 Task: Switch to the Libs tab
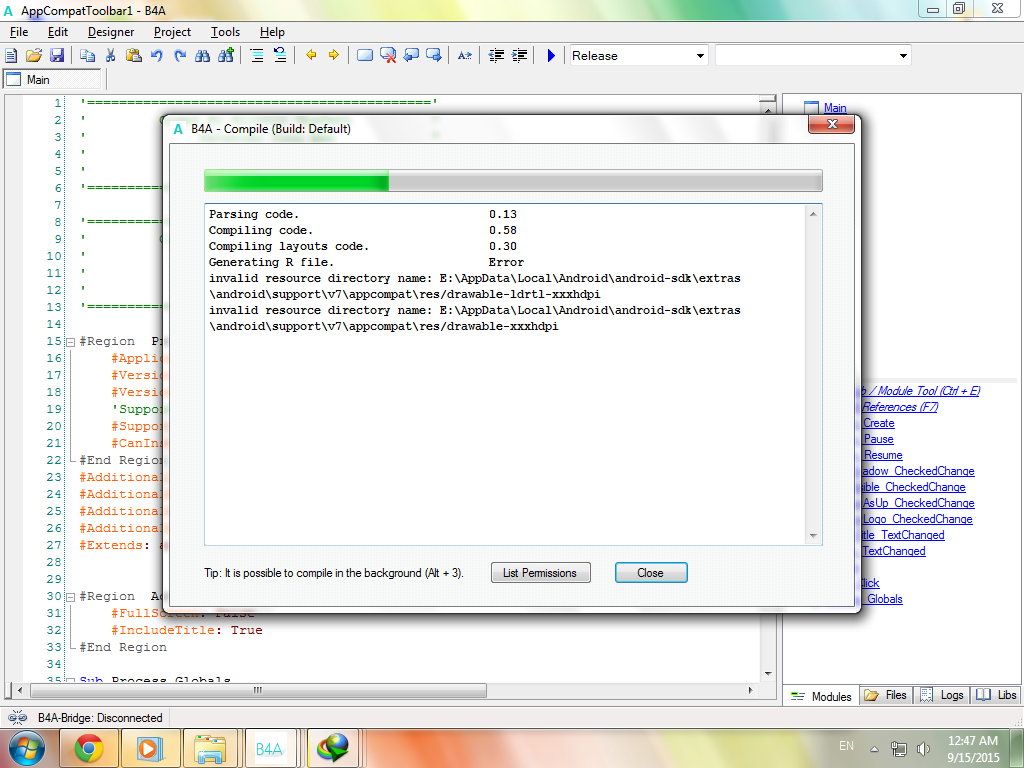tap(996, 695)
